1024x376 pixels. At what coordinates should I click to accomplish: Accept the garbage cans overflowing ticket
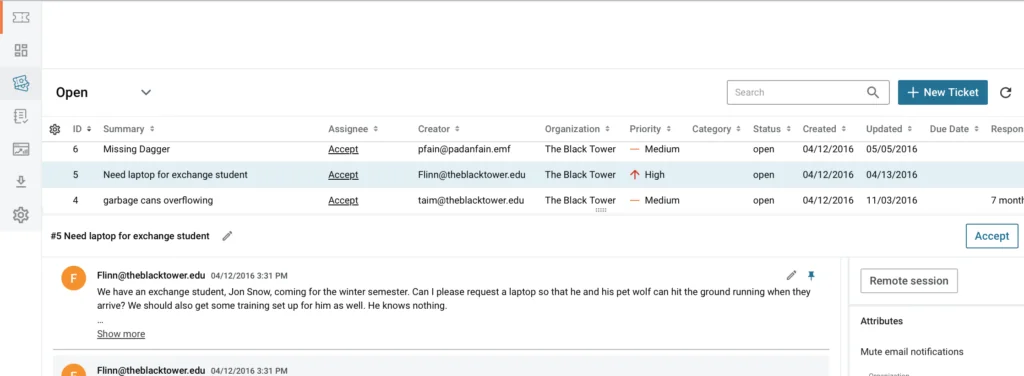coord(343,200)
